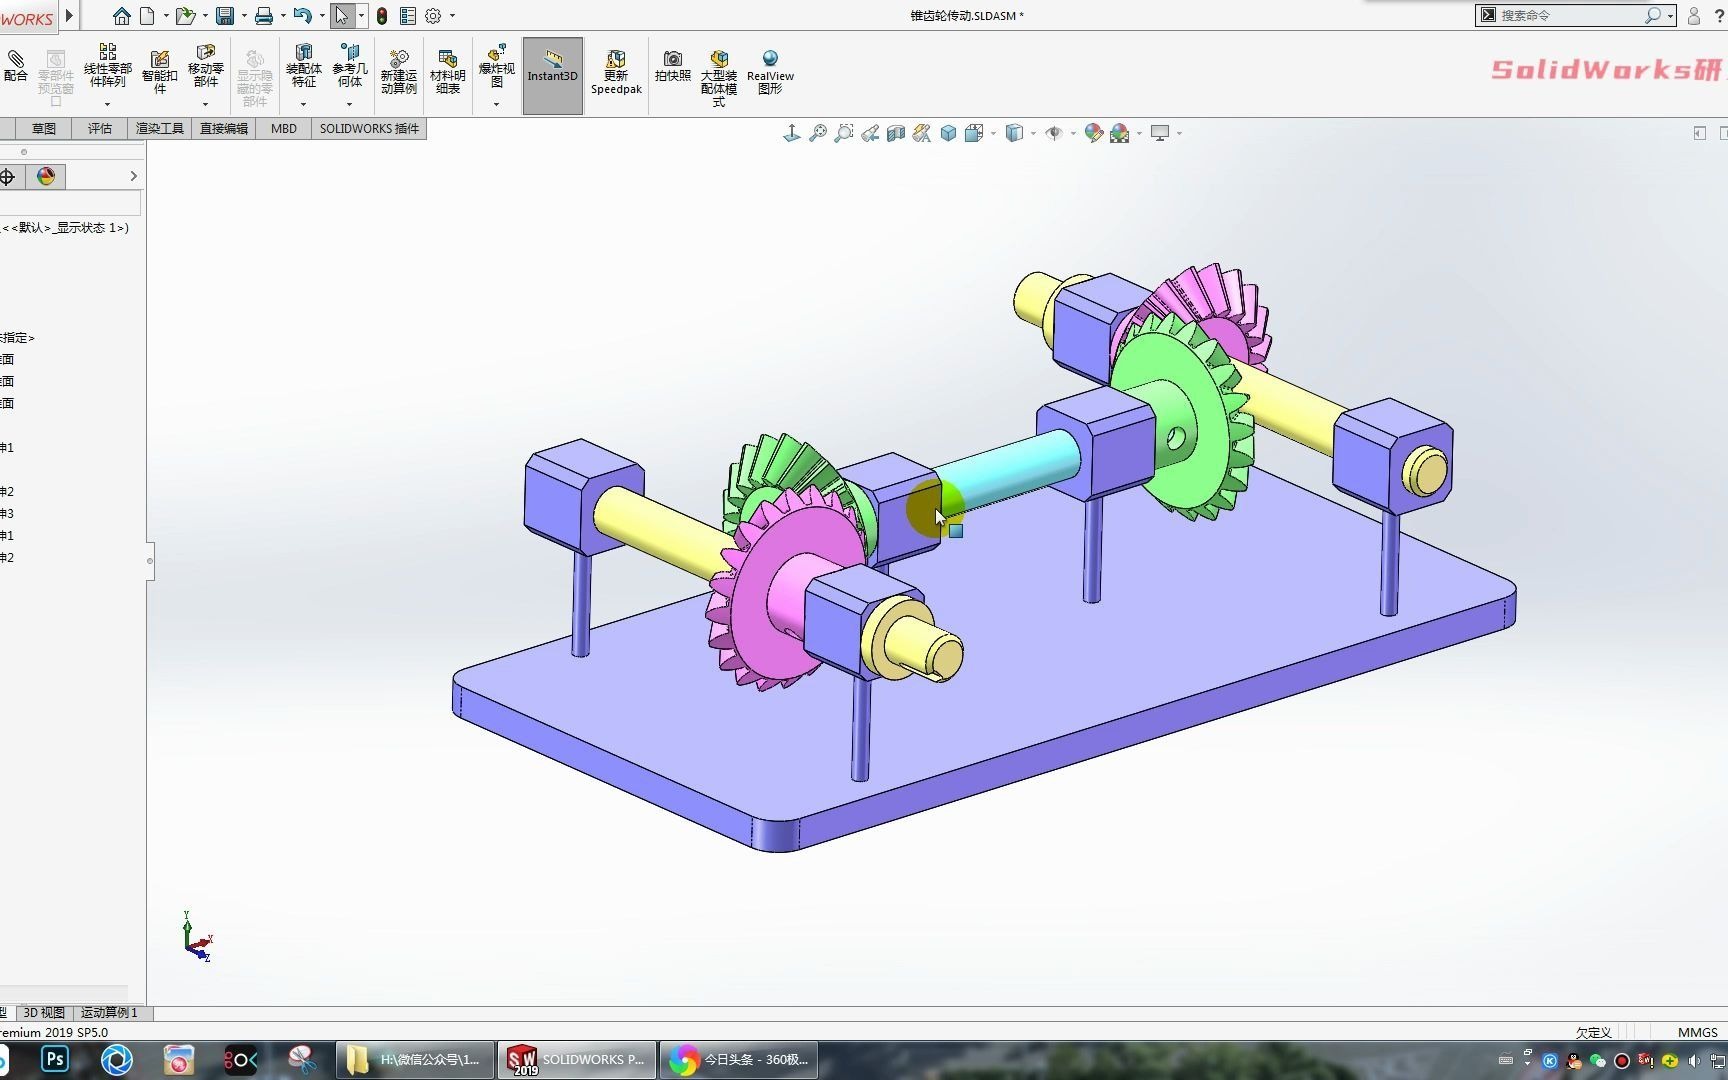Expand the 线性零部件阵列 dropdown arrow
The image size is (1728, 1080).
pos(107,104)
